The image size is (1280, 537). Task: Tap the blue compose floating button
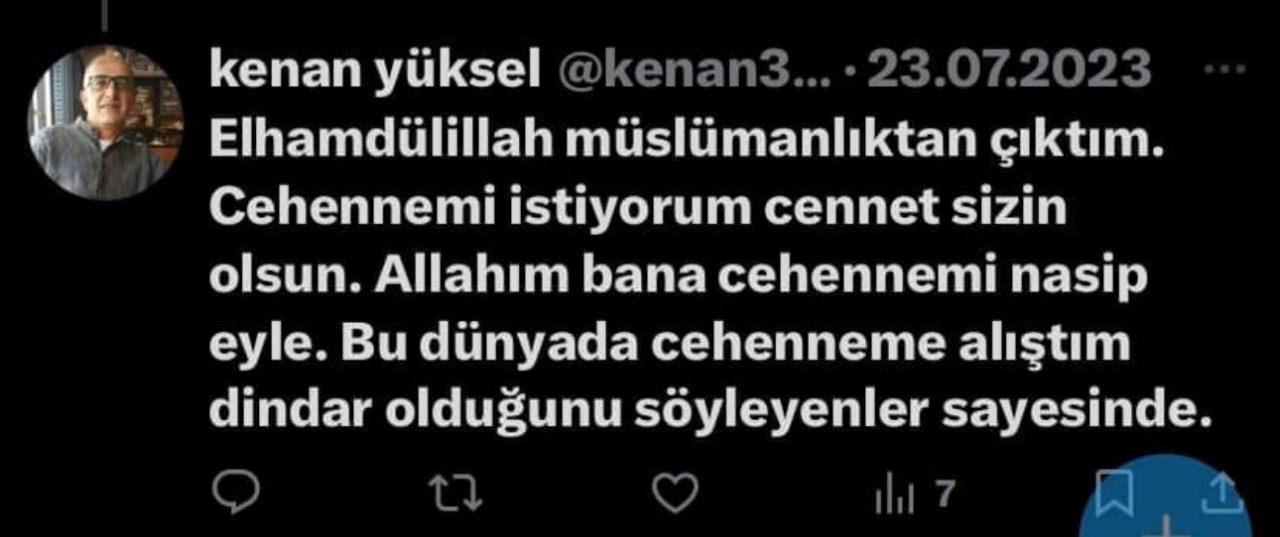click(x=1166, y=500)
